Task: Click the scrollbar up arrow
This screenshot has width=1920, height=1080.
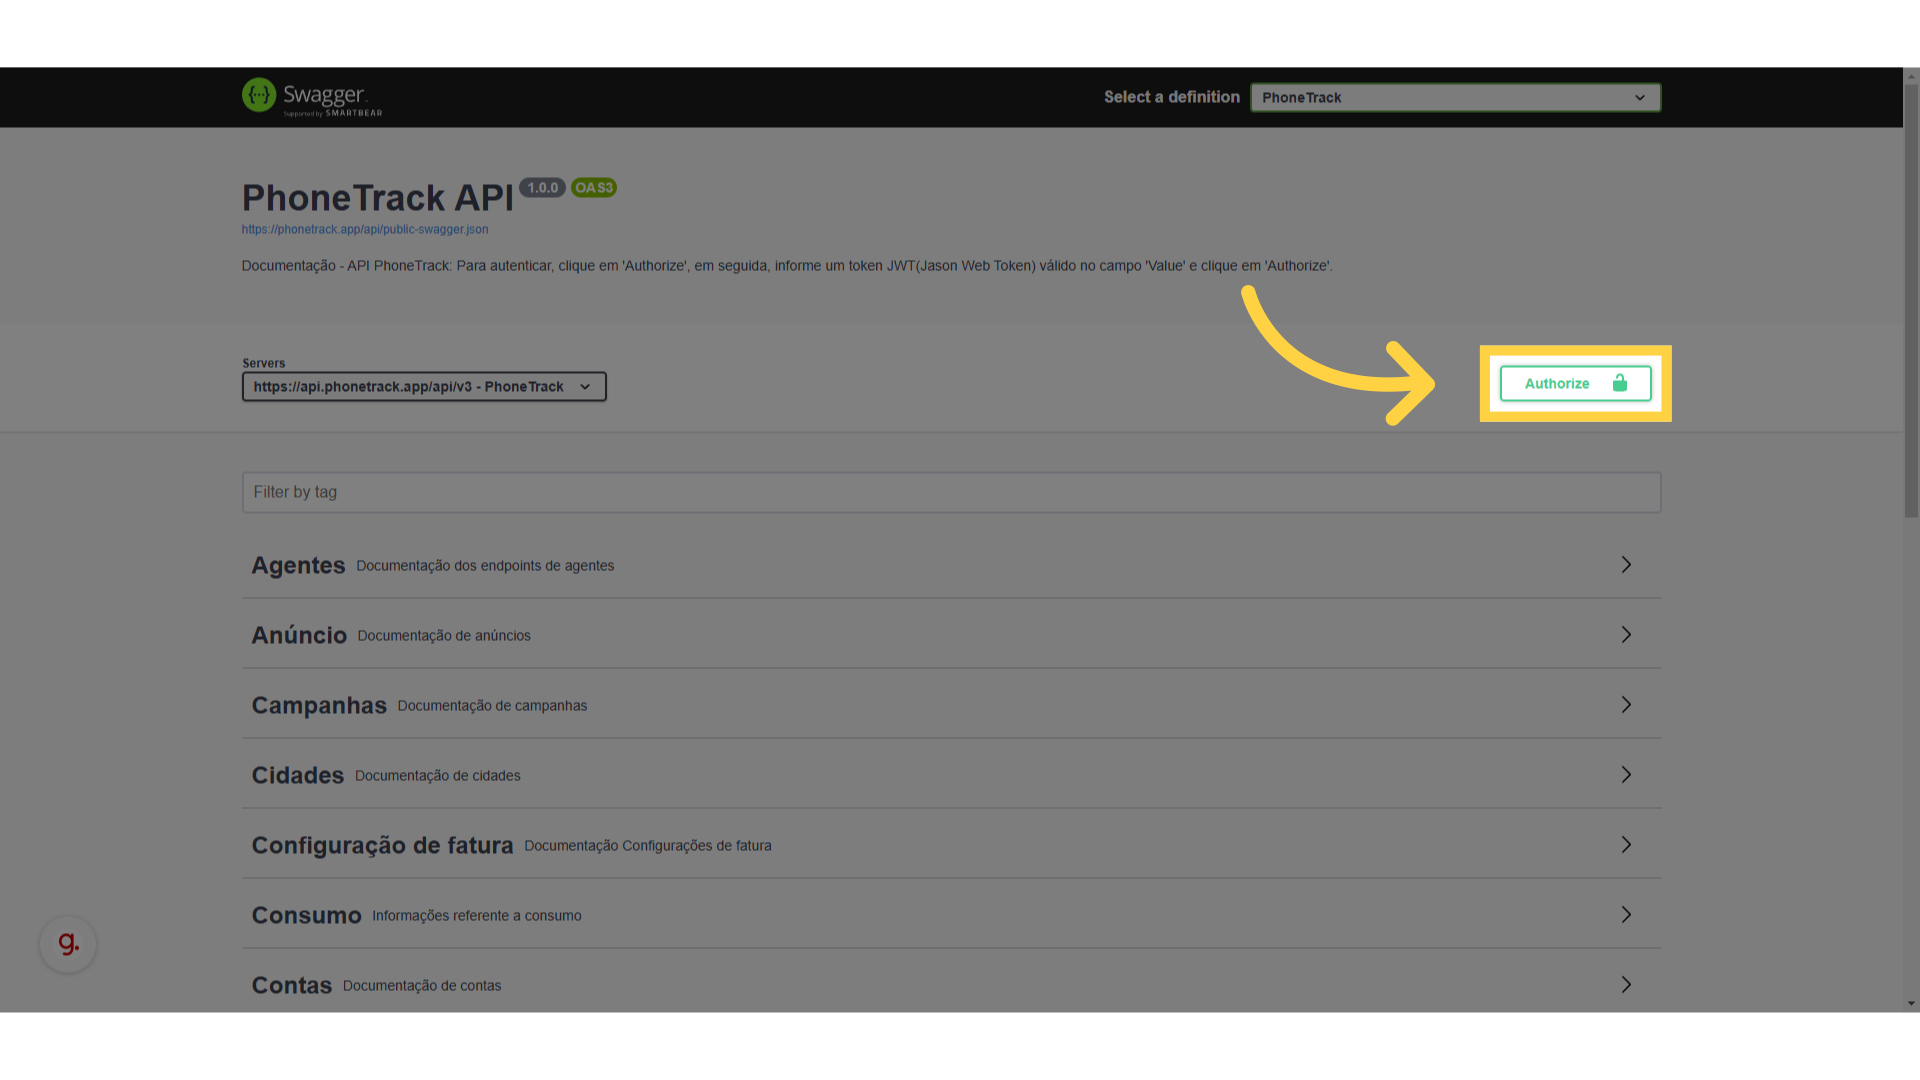Action: click(x=1911, y=76)
